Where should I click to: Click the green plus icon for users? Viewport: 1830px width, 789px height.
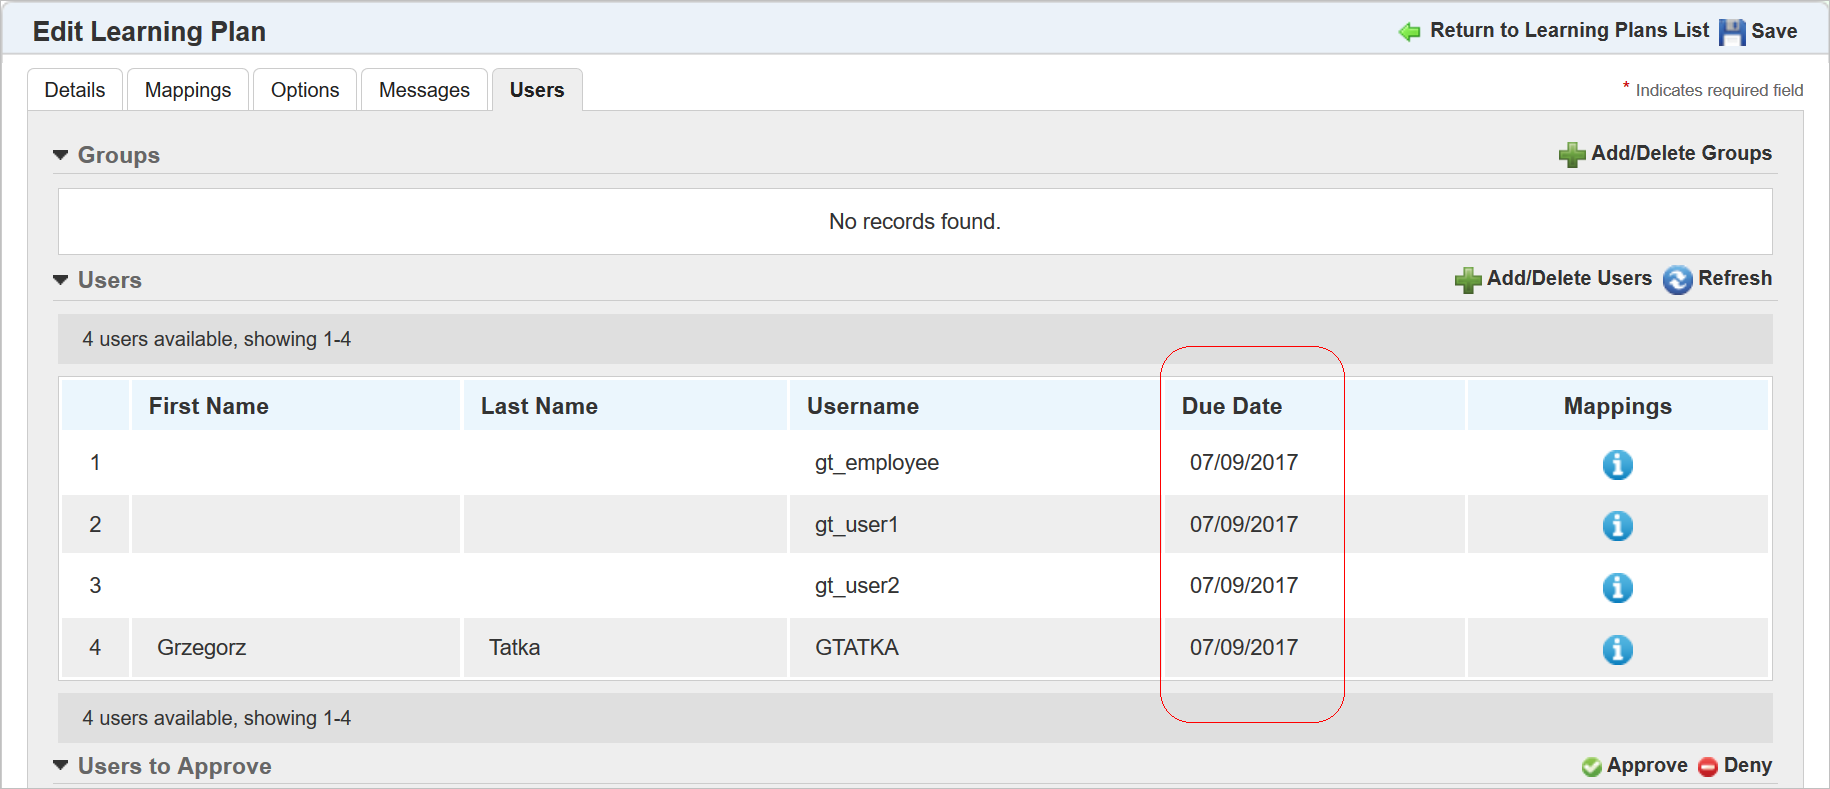pos(1468,280)
